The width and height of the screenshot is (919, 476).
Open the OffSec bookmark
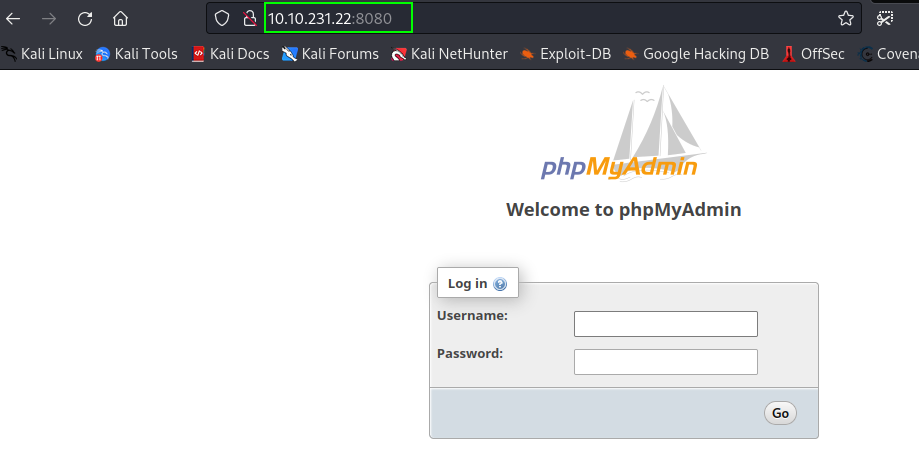tap(813, 54)
